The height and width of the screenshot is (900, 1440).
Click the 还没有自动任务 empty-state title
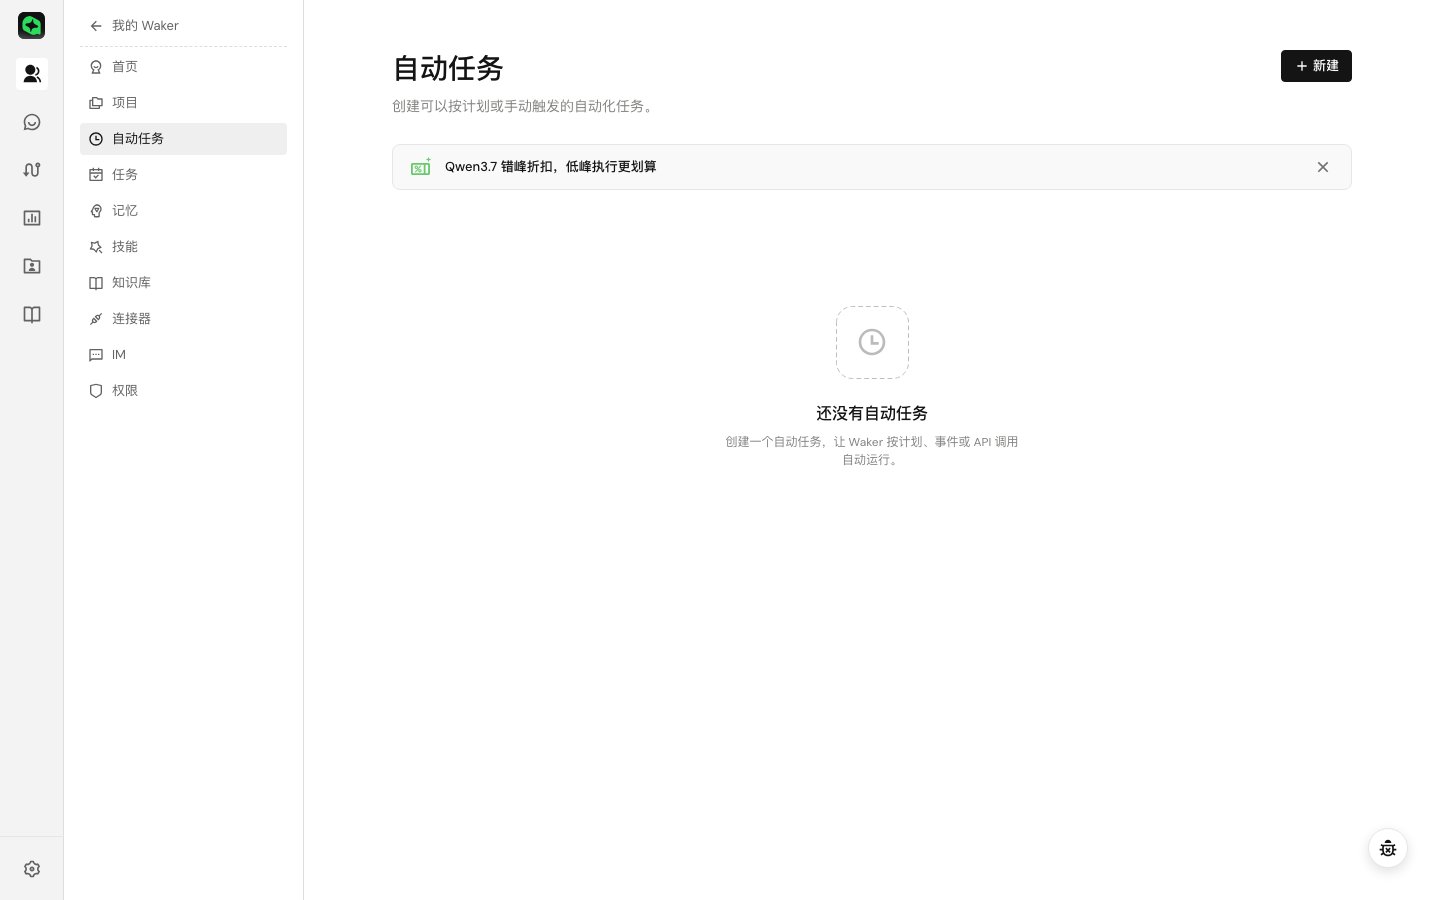pyautogui.click(x=872, y=413)
